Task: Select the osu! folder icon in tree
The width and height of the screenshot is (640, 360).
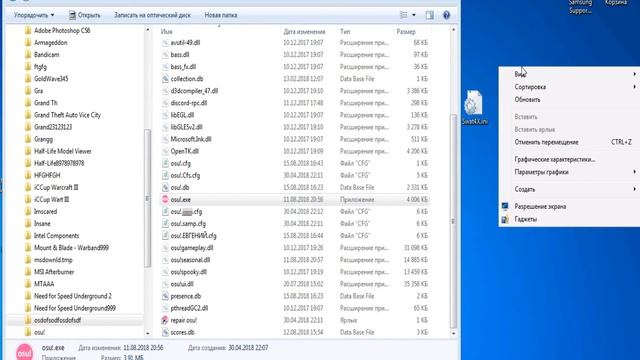Action: point(28,332)
